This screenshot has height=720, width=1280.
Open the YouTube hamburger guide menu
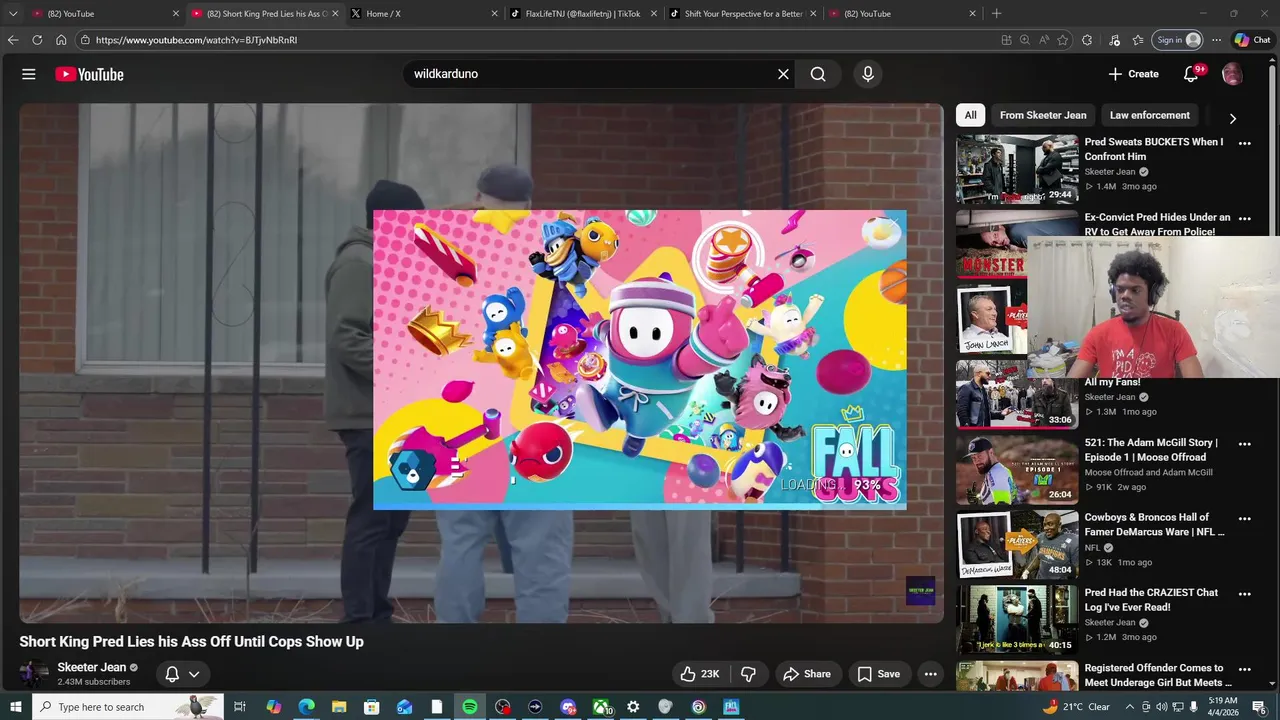click(29, 74)
